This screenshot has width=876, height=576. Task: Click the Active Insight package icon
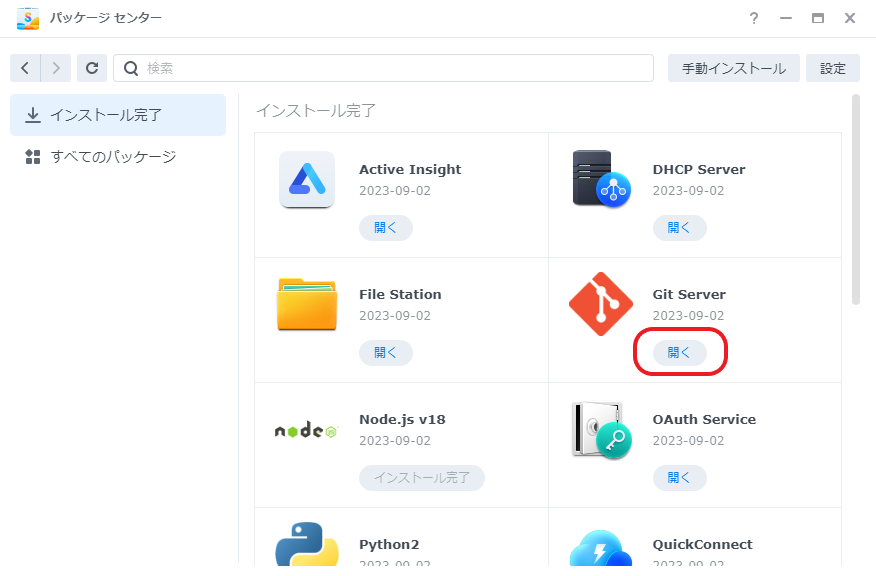coord(307,180)
